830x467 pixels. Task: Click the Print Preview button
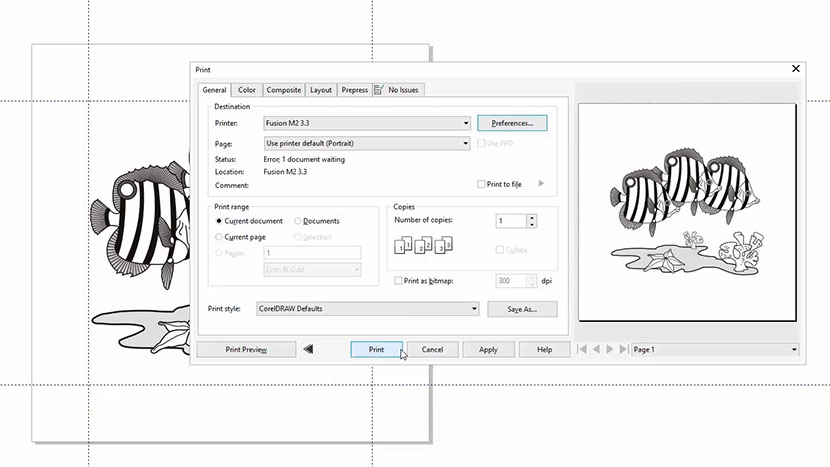click(x=246, y=350)
